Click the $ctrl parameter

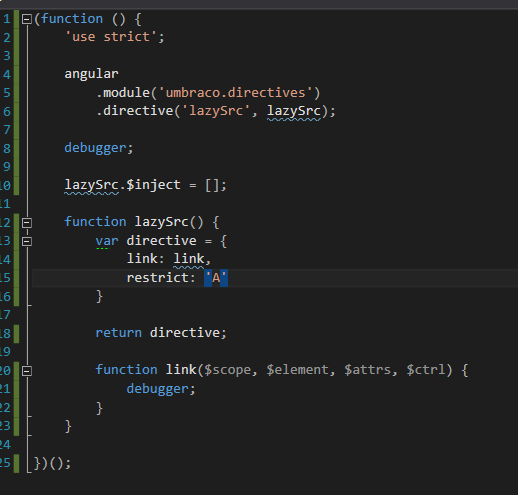point(426,370)
